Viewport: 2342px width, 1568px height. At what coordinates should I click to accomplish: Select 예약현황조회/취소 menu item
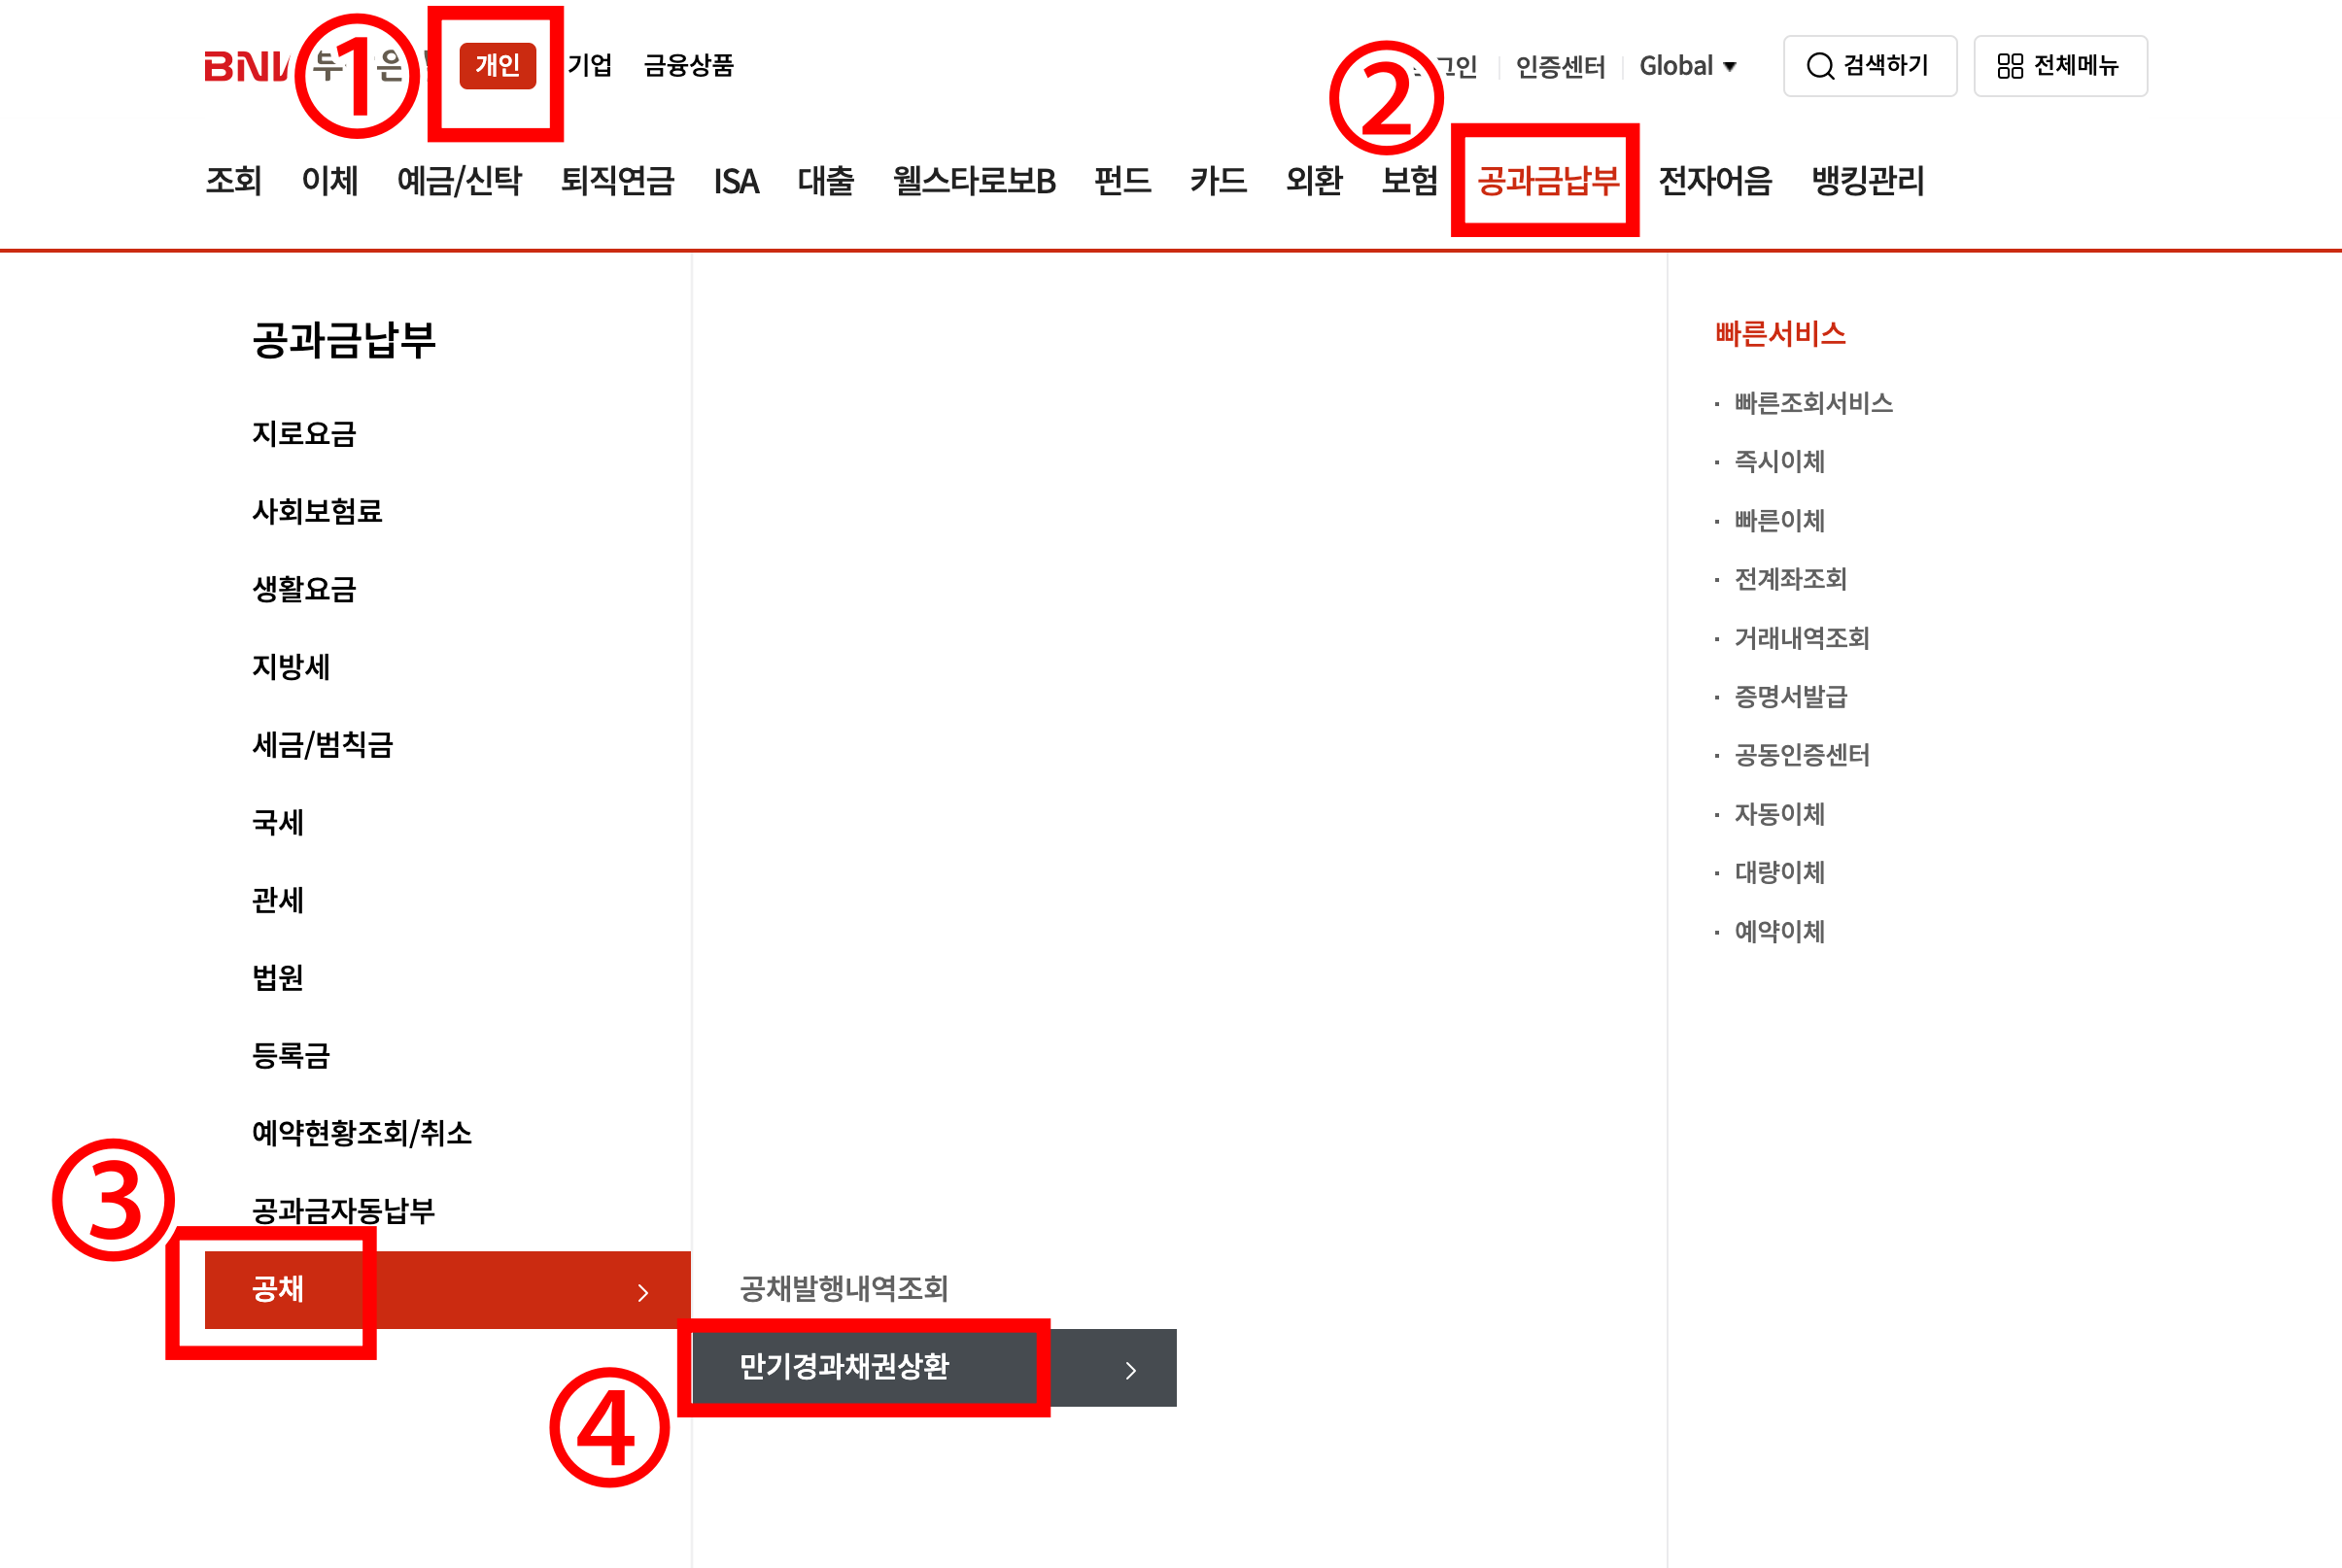(x=361, y=1133)
